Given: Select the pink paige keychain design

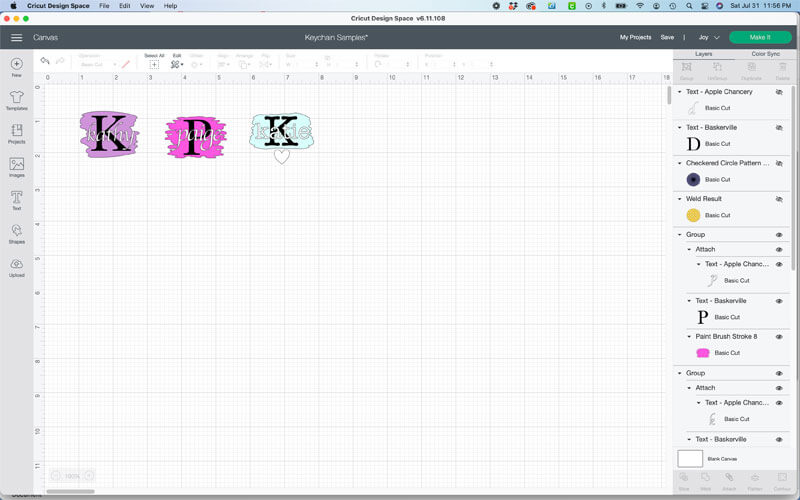Looking at the screenshot, I should 196,137.
